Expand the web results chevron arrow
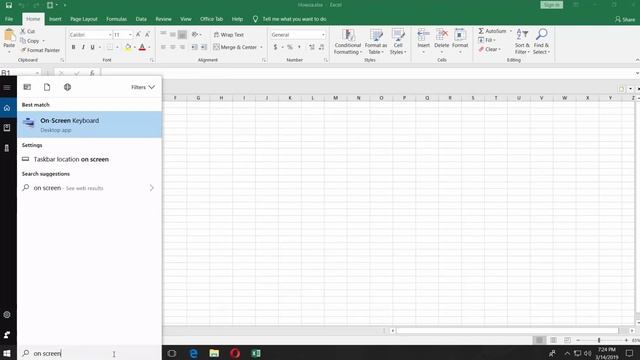Viewport: 640px width, 360px height. [x=152, y=188]
